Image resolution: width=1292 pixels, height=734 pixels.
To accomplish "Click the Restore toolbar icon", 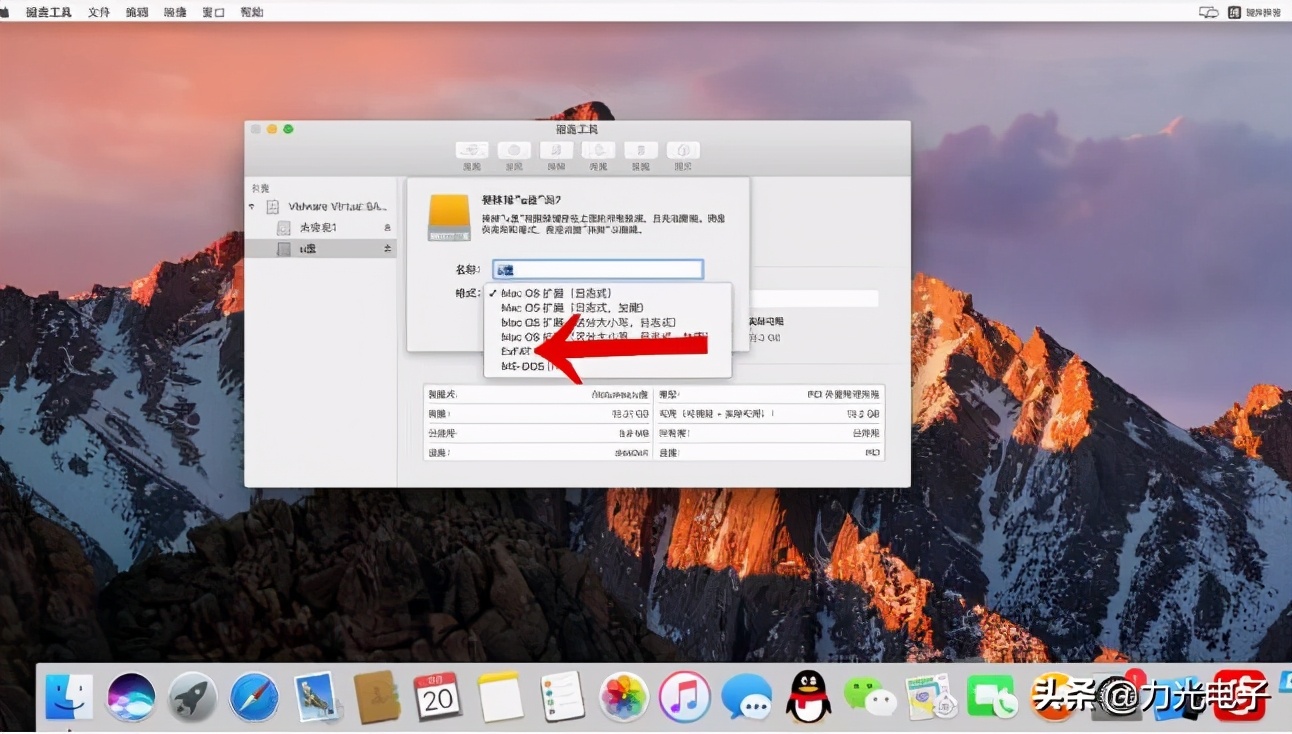I will pyautogui.click(x=598, y=150).
